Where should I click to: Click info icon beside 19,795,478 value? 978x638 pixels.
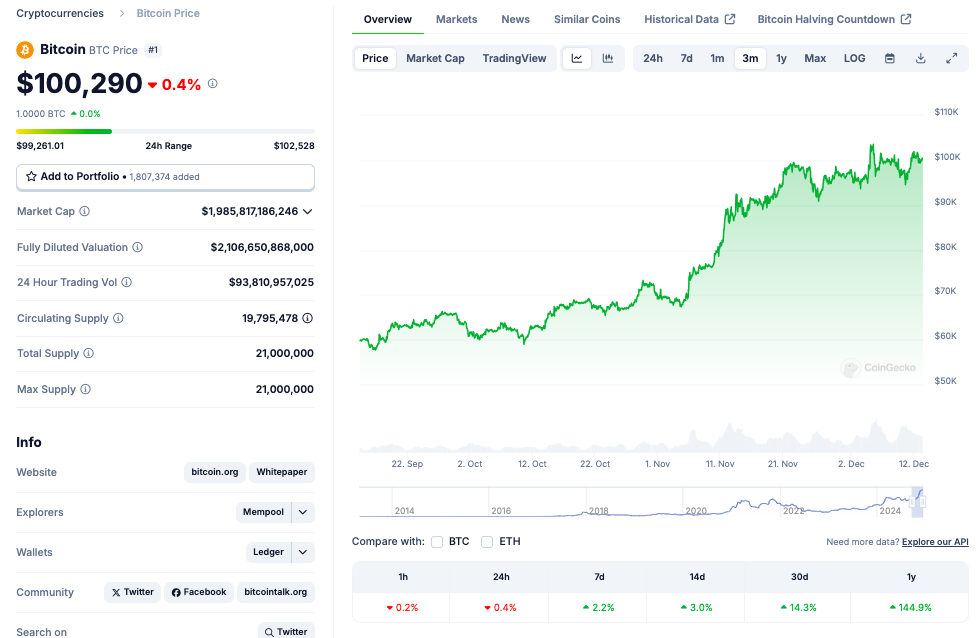[x=307, y=318]
